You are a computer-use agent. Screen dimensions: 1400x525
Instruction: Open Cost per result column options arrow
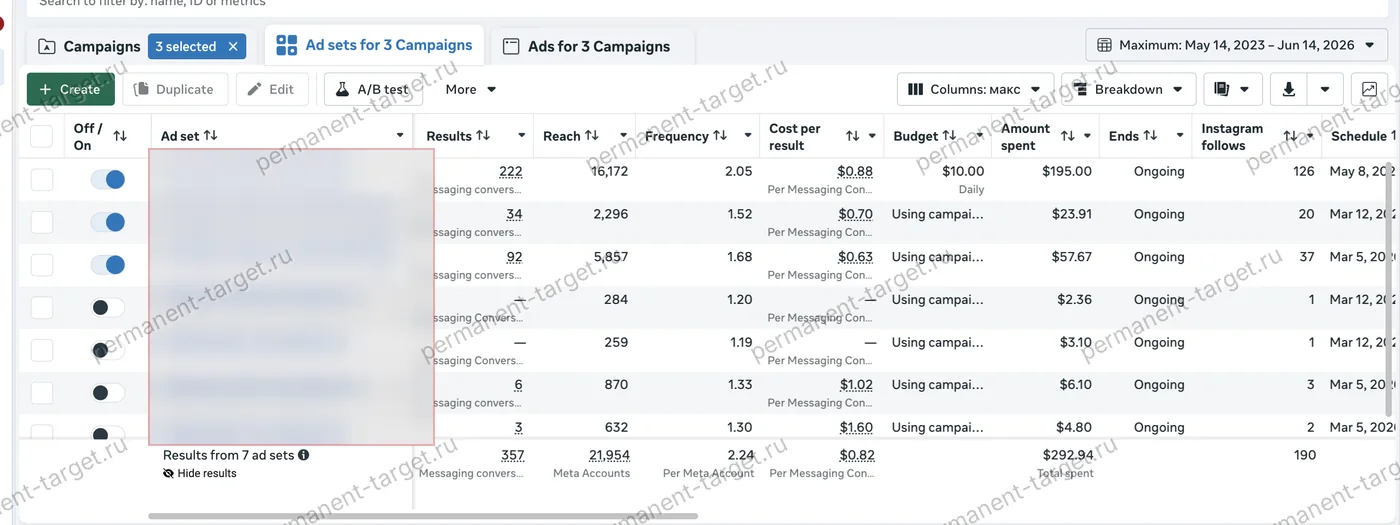tap(872, 136)
